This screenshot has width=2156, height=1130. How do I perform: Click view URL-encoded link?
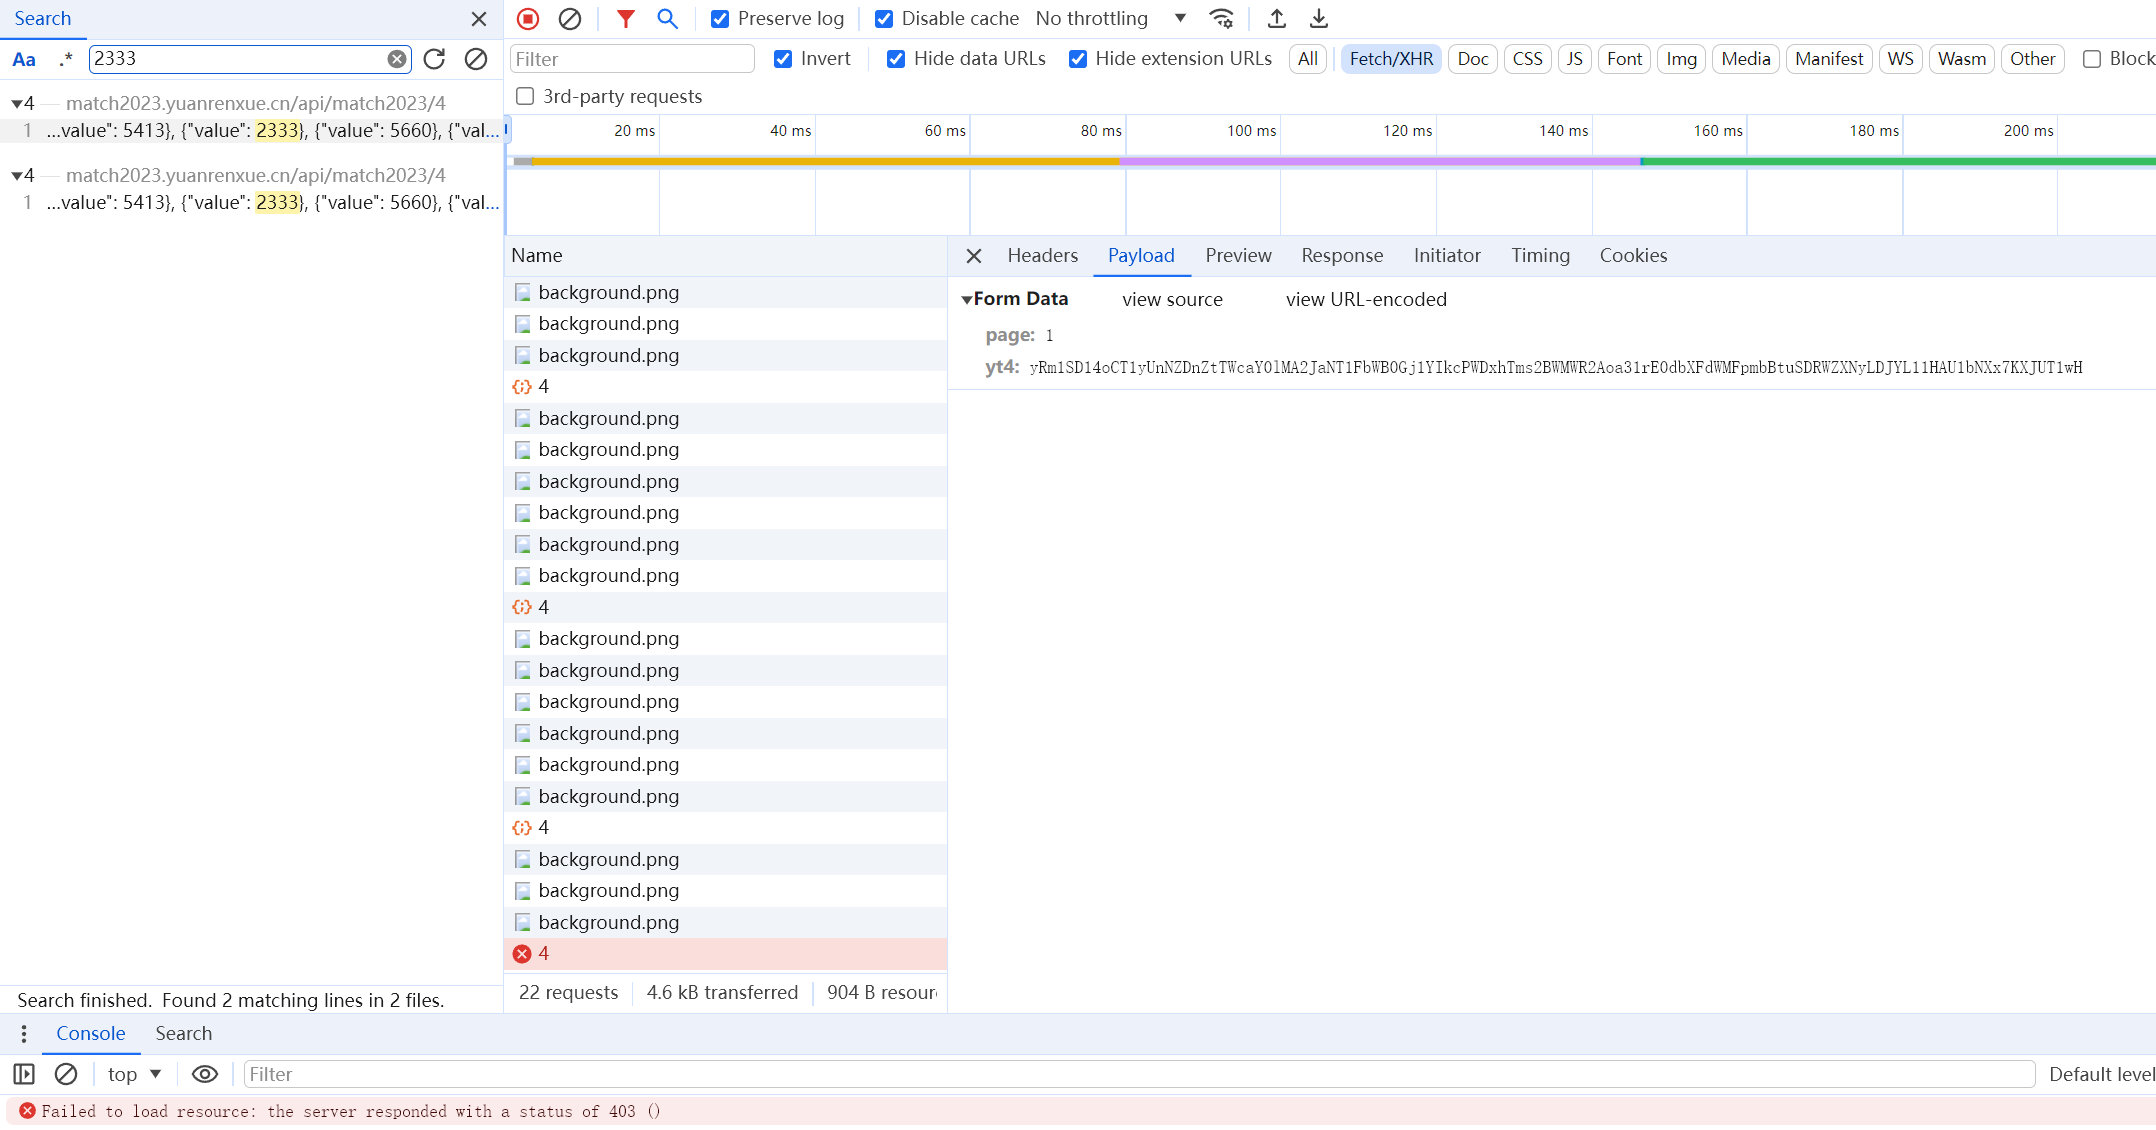1366,300
